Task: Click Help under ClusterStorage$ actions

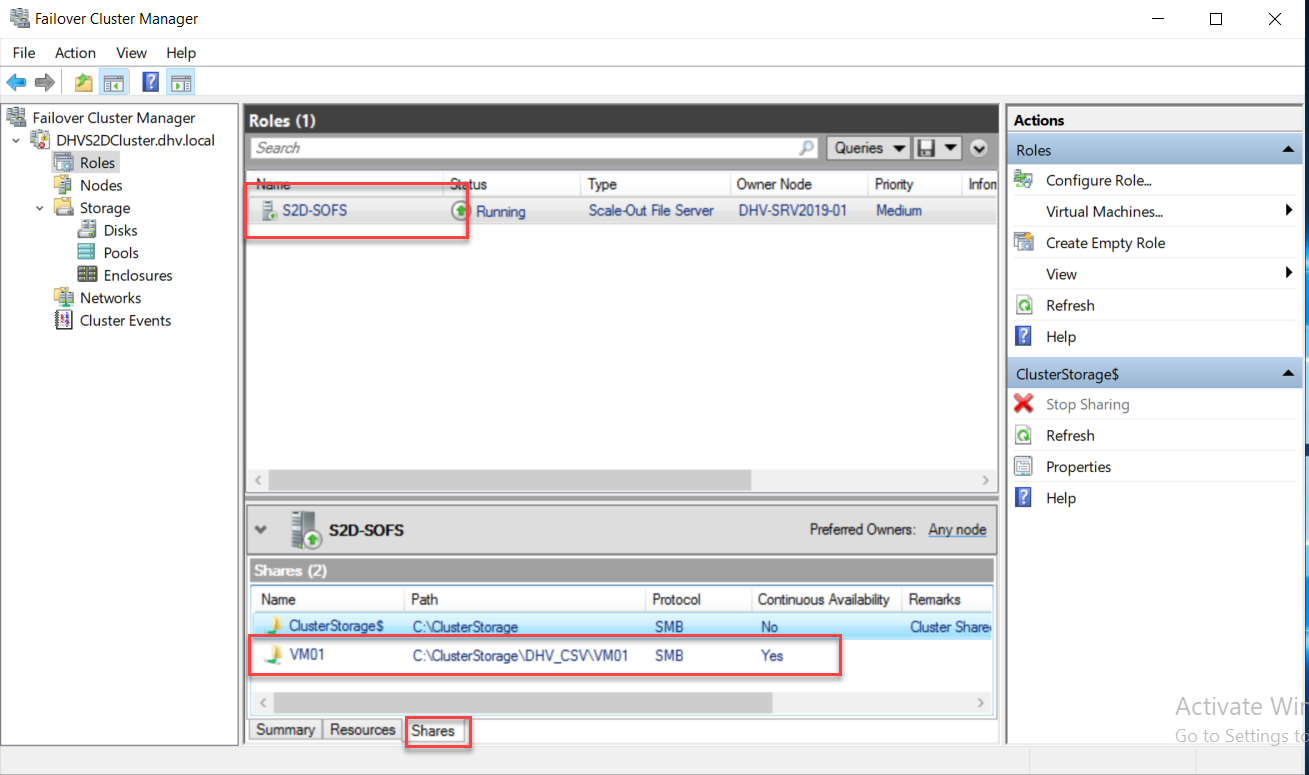Action: click(x=1061, y=498)
